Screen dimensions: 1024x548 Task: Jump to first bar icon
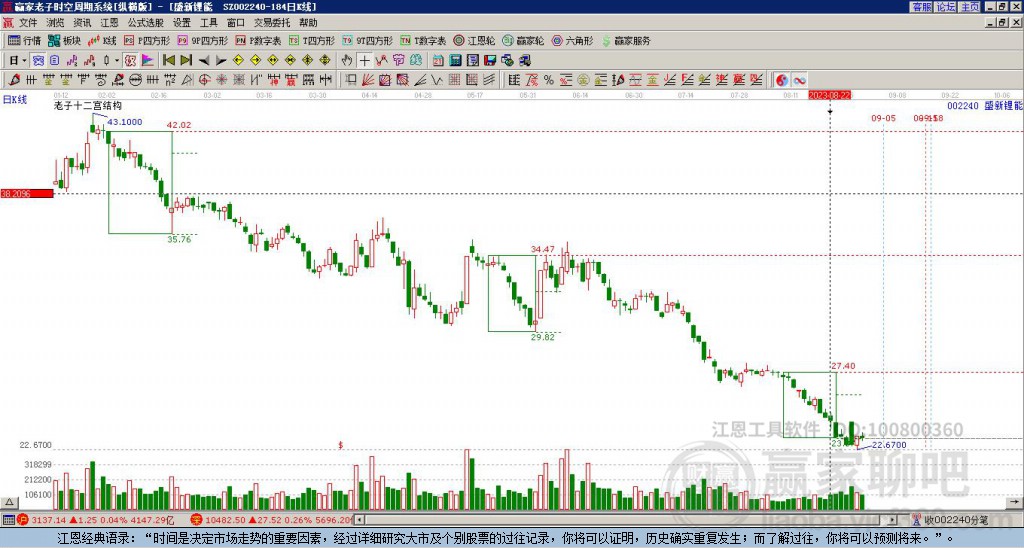169,61
